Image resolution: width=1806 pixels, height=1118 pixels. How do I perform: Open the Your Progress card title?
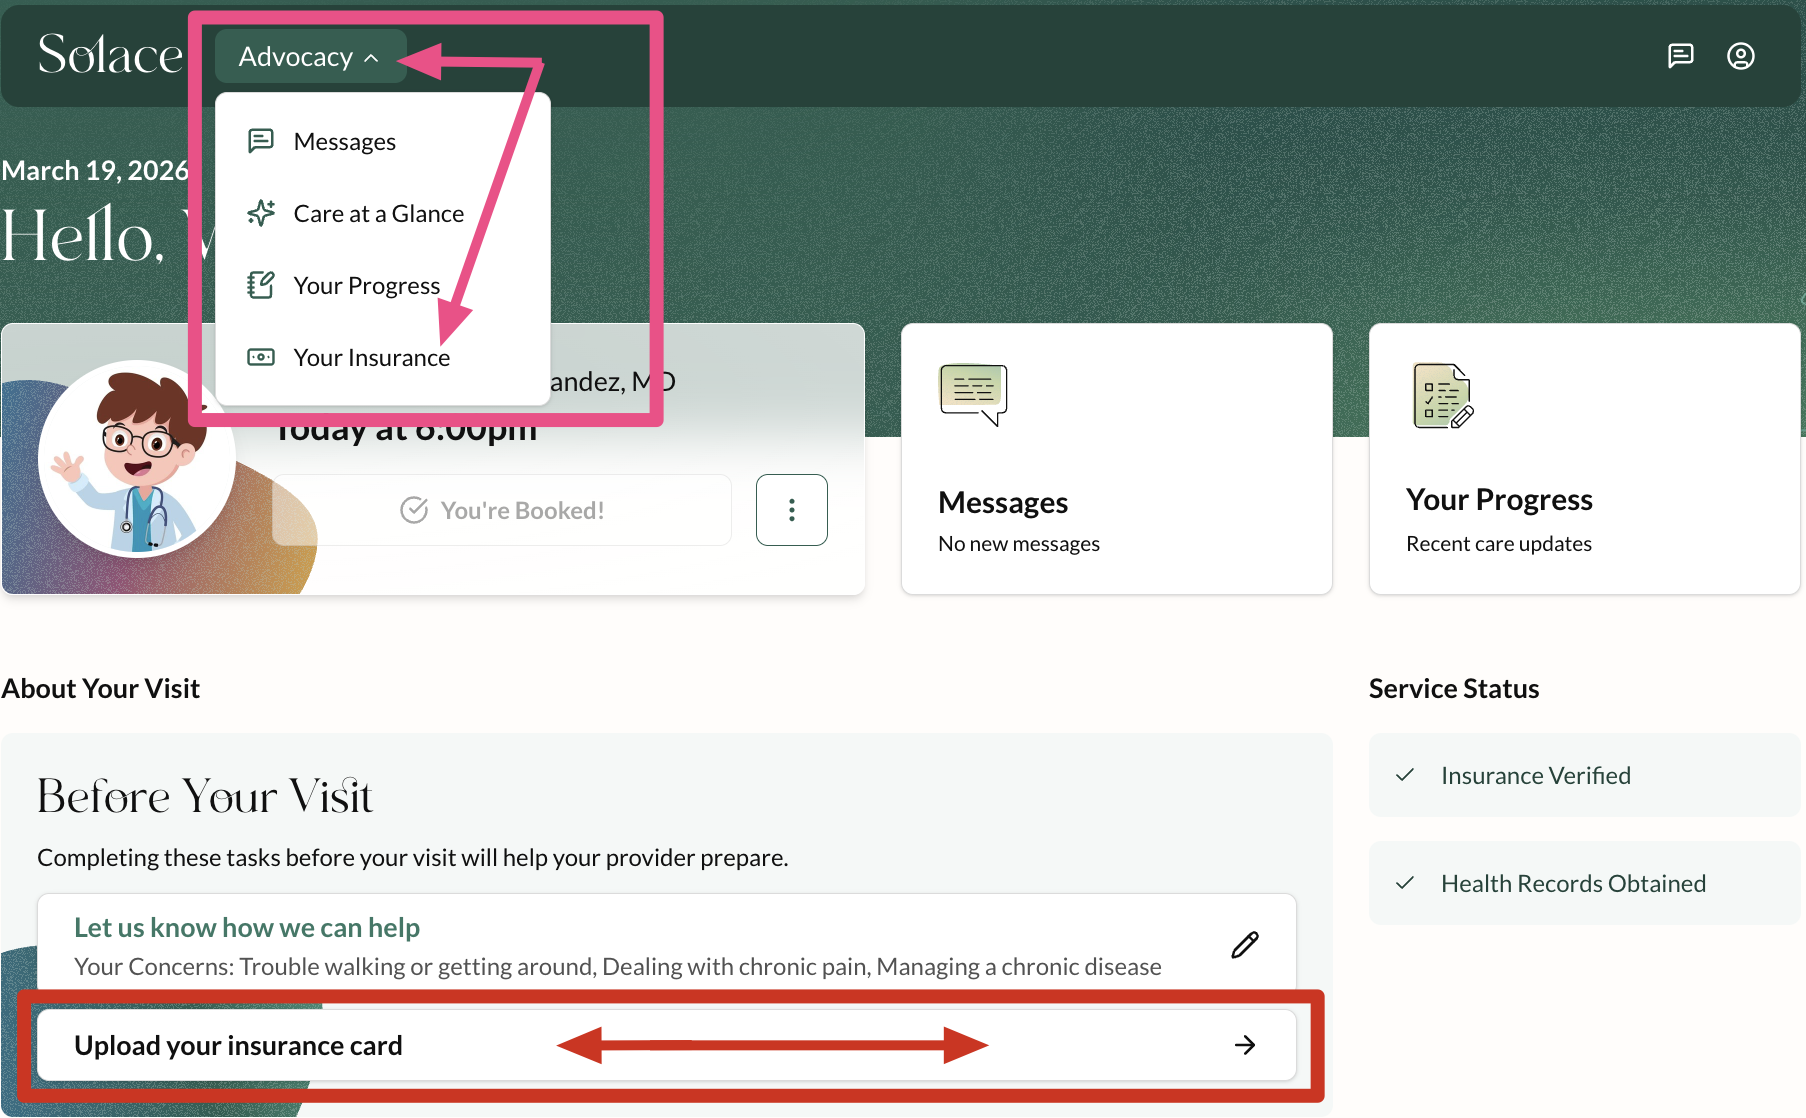pos(1498,499)
